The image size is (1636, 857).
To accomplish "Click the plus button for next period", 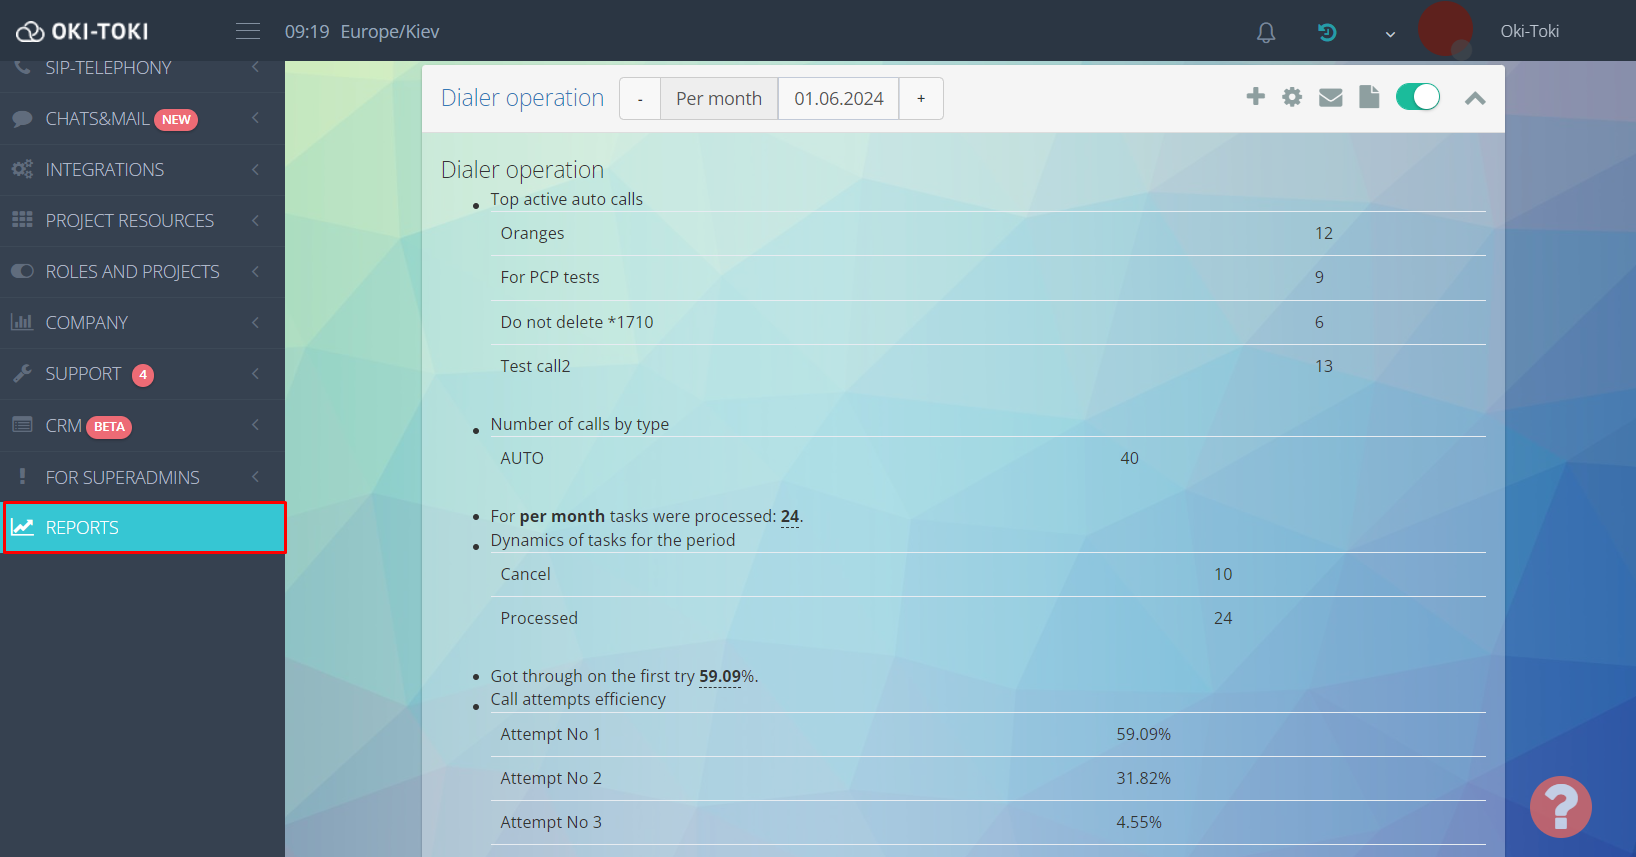I will (x=921, y=99).
